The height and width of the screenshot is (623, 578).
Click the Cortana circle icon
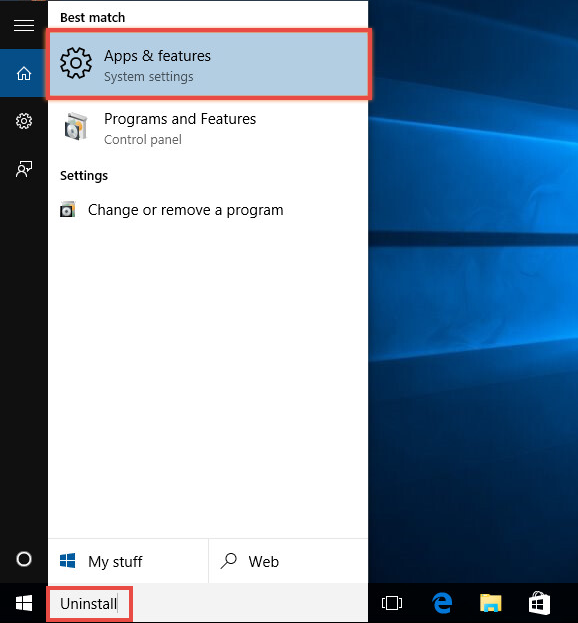(24, 559)
